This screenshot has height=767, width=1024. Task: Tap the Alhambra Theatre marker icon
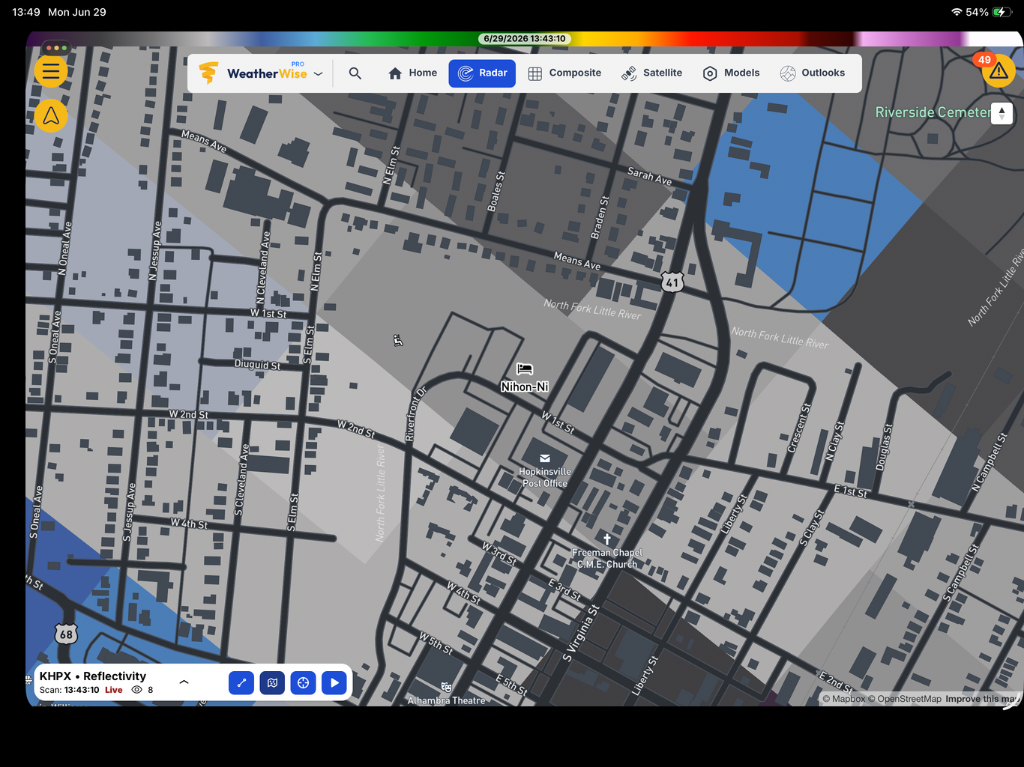(x=447, y=687)
